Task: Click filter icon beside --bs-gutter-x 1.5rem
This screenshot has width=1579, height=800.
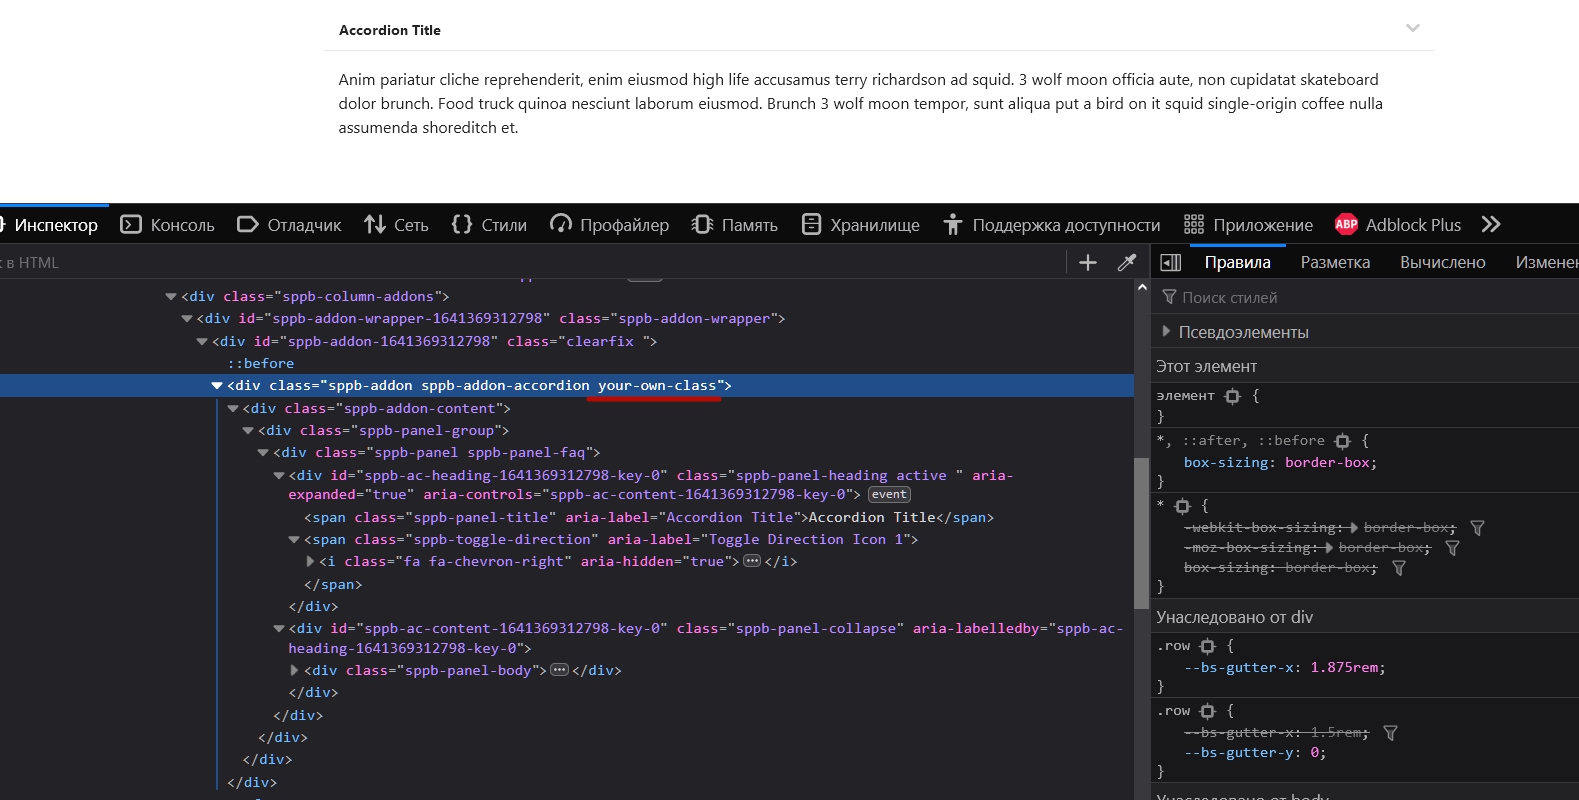Action: point(1390,733)
